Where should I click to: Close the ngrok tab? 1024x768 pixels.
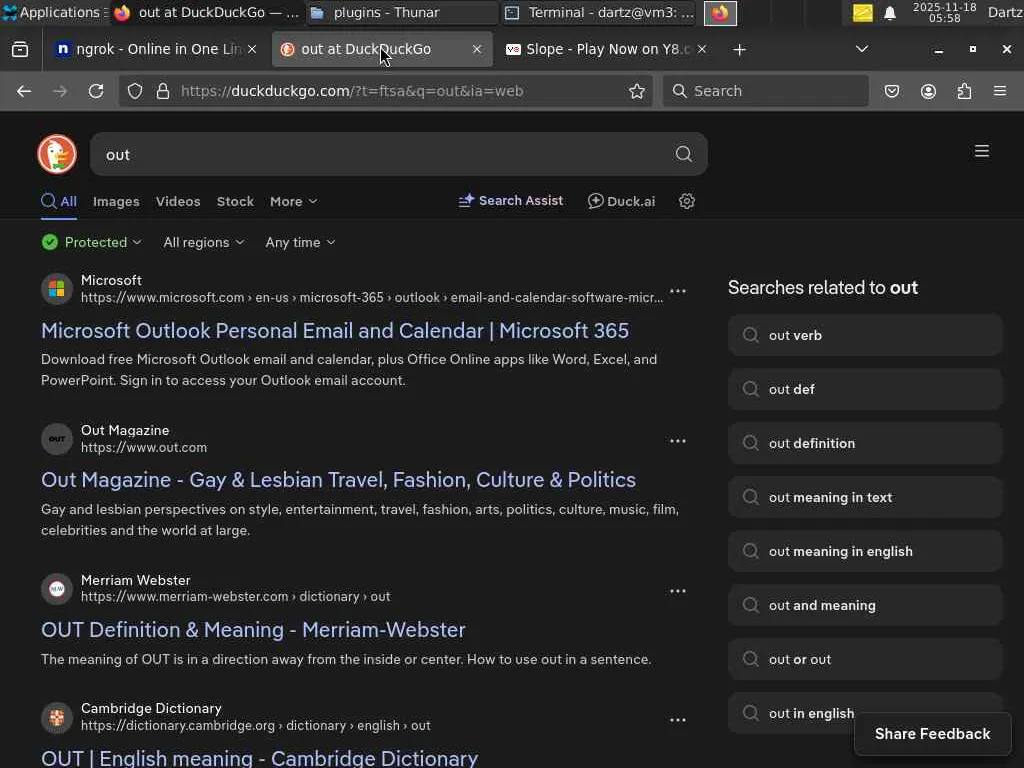252,50
